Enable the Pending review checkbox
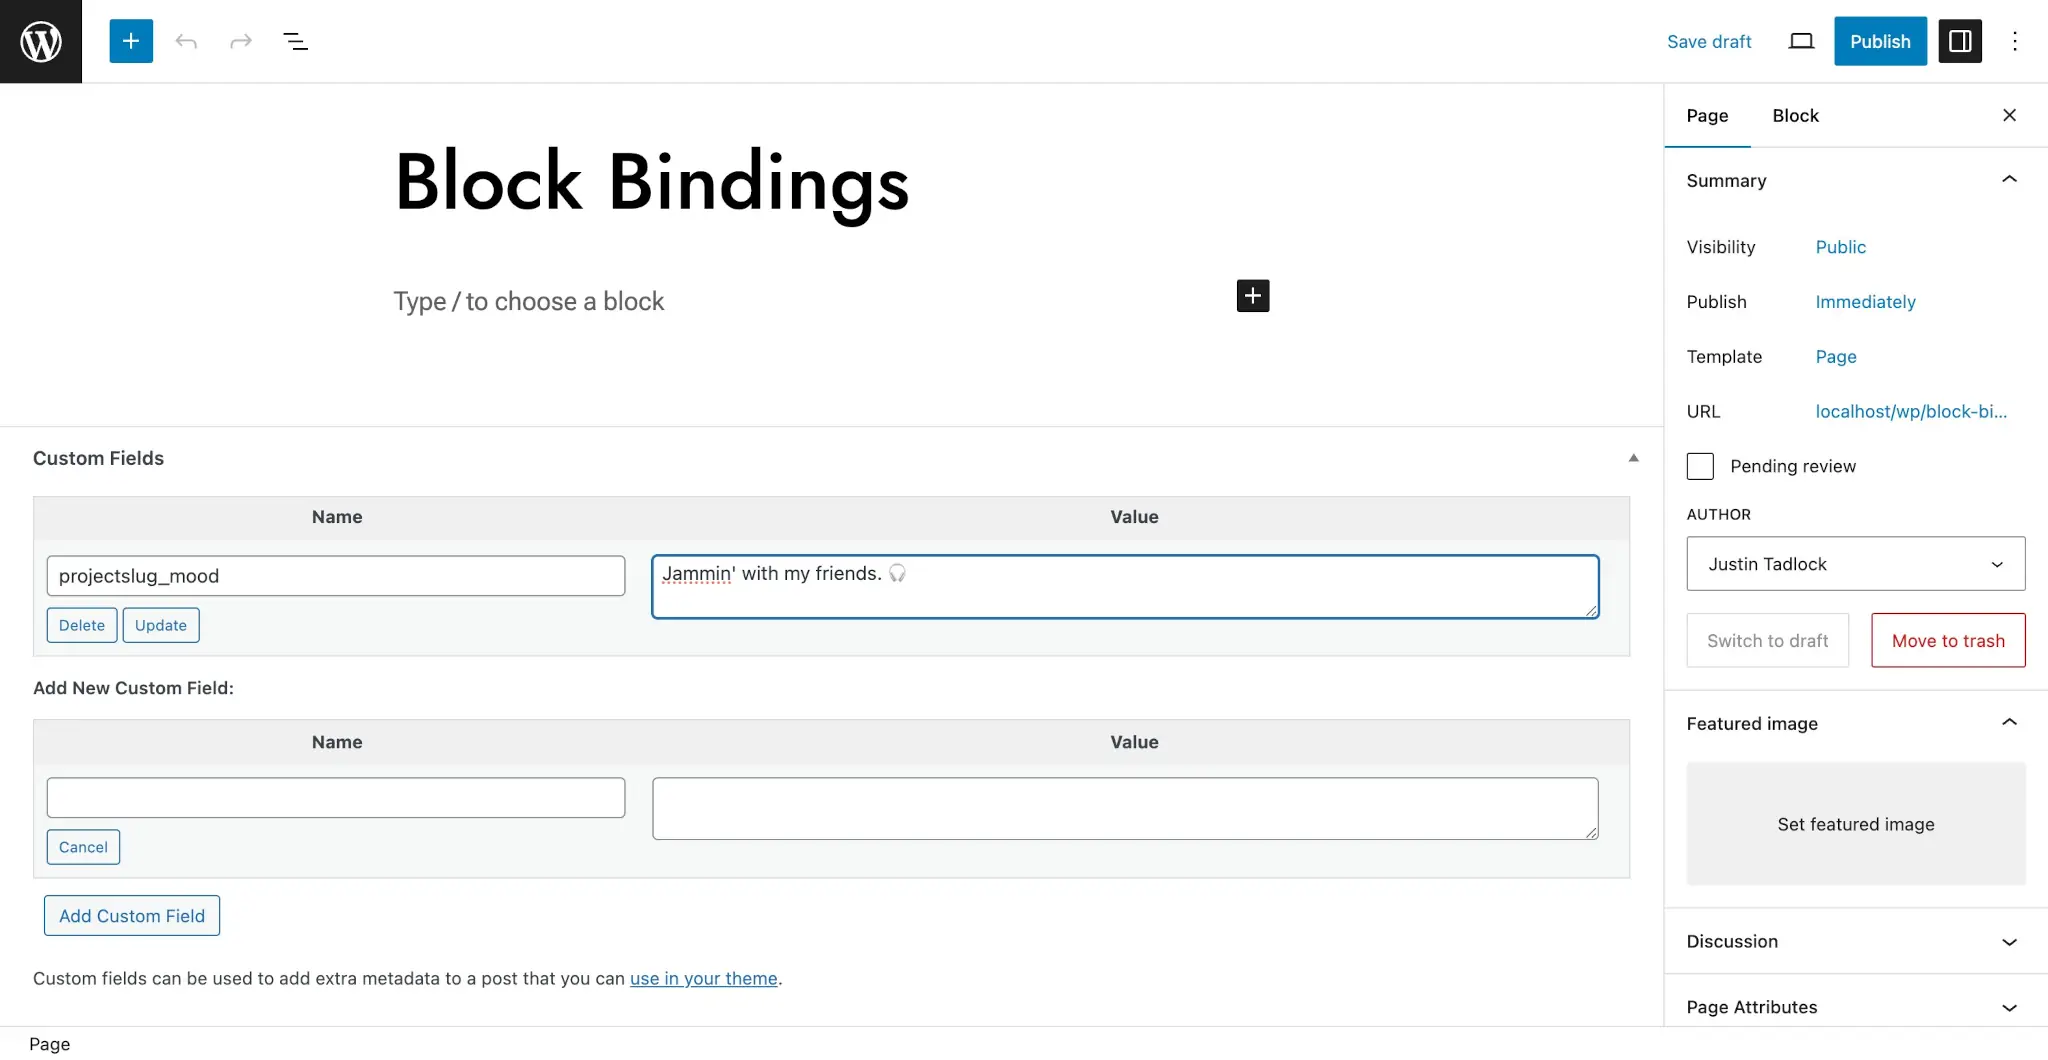This screenshot has height=1060, width=2048. [x=1700, y=466]
